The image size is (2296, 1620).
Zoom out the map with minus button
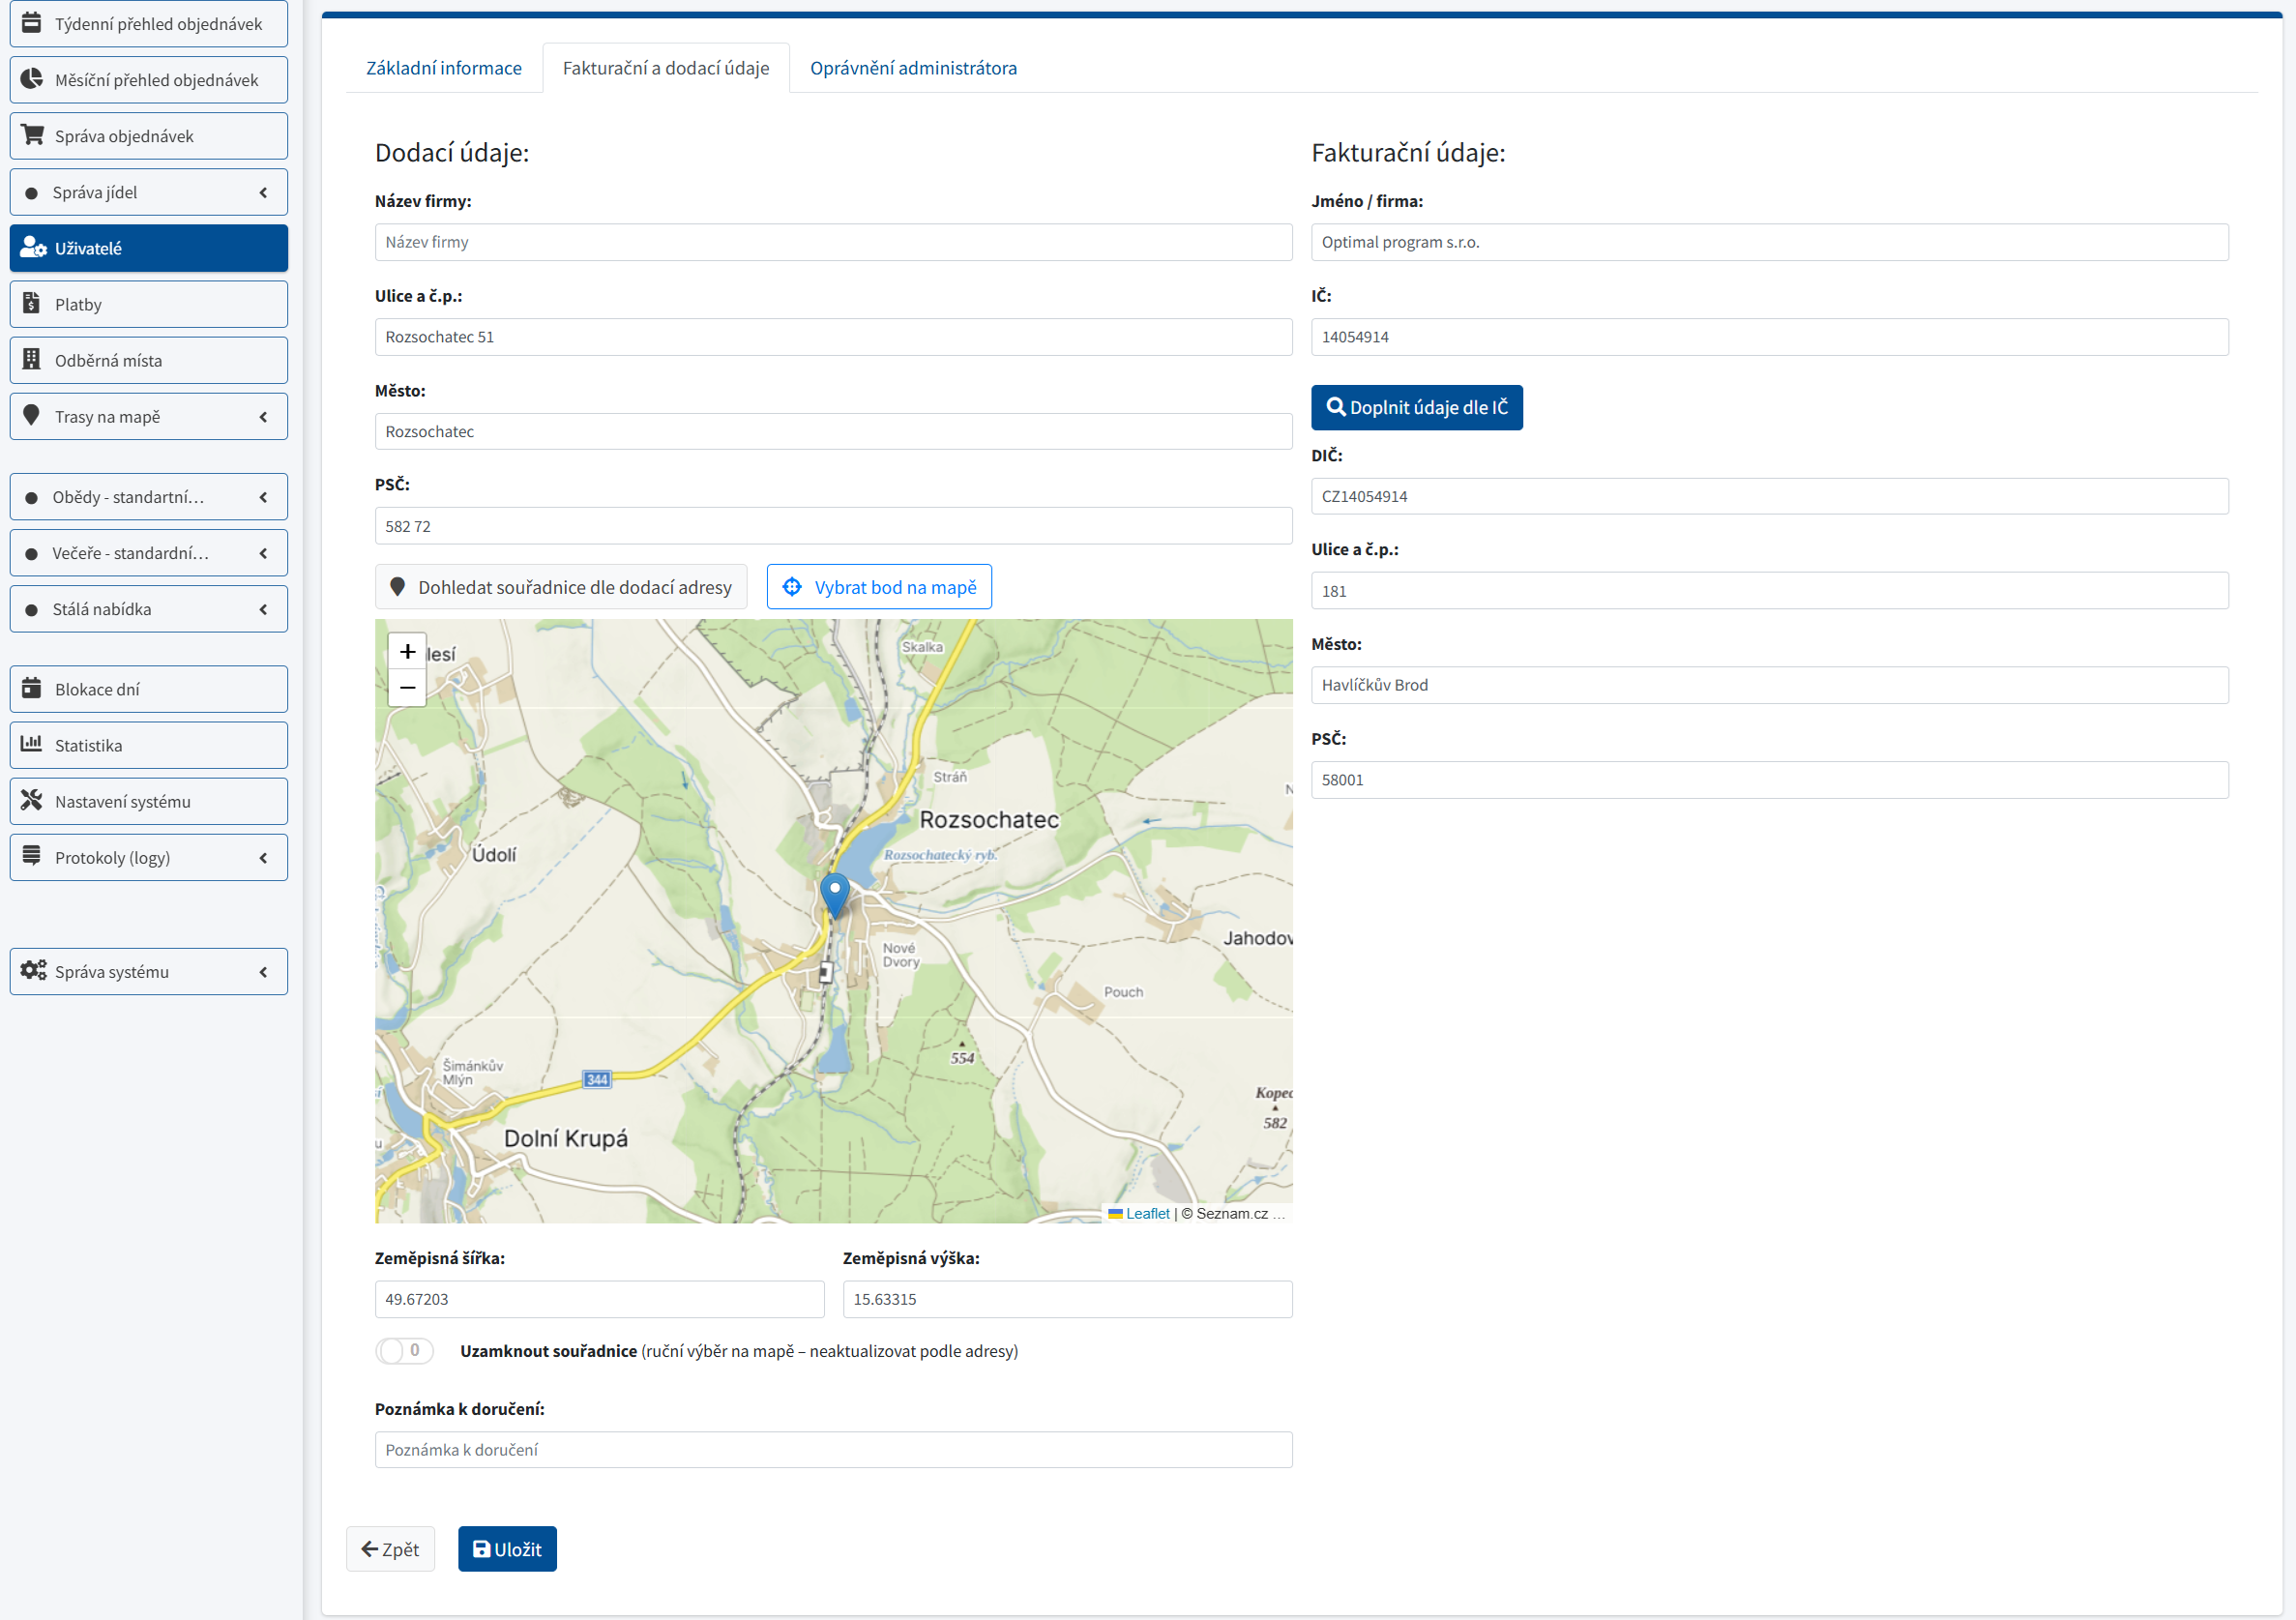(407, 688)
